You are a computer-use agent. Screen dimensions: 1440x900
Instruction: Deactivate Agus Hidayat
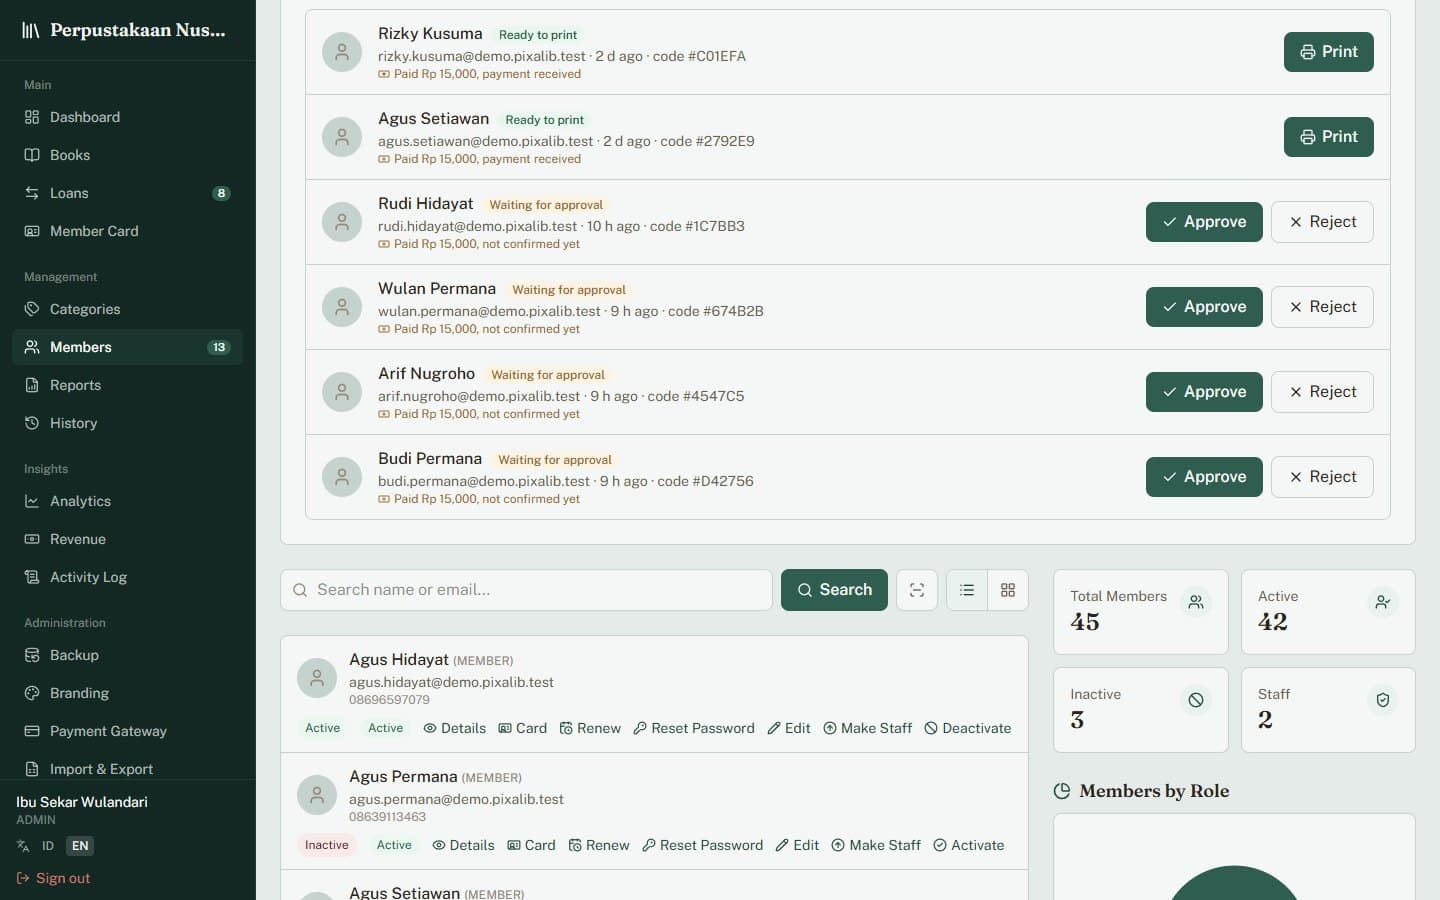coord(967,728)
